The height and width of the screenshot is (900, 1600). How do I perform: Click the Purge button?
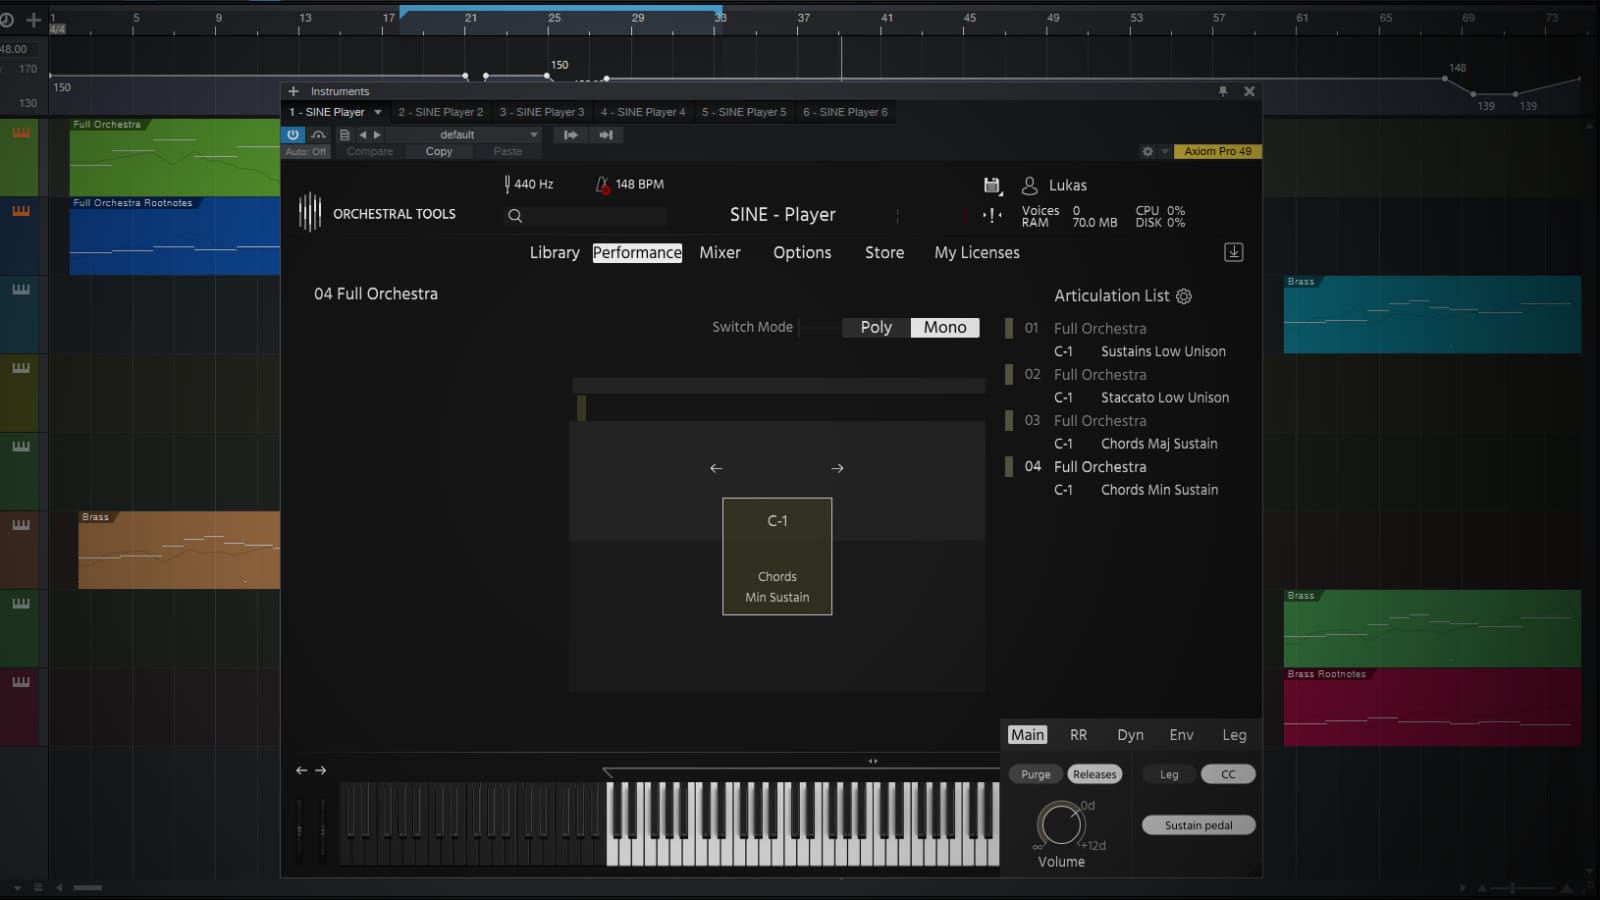coord(1035,773)
